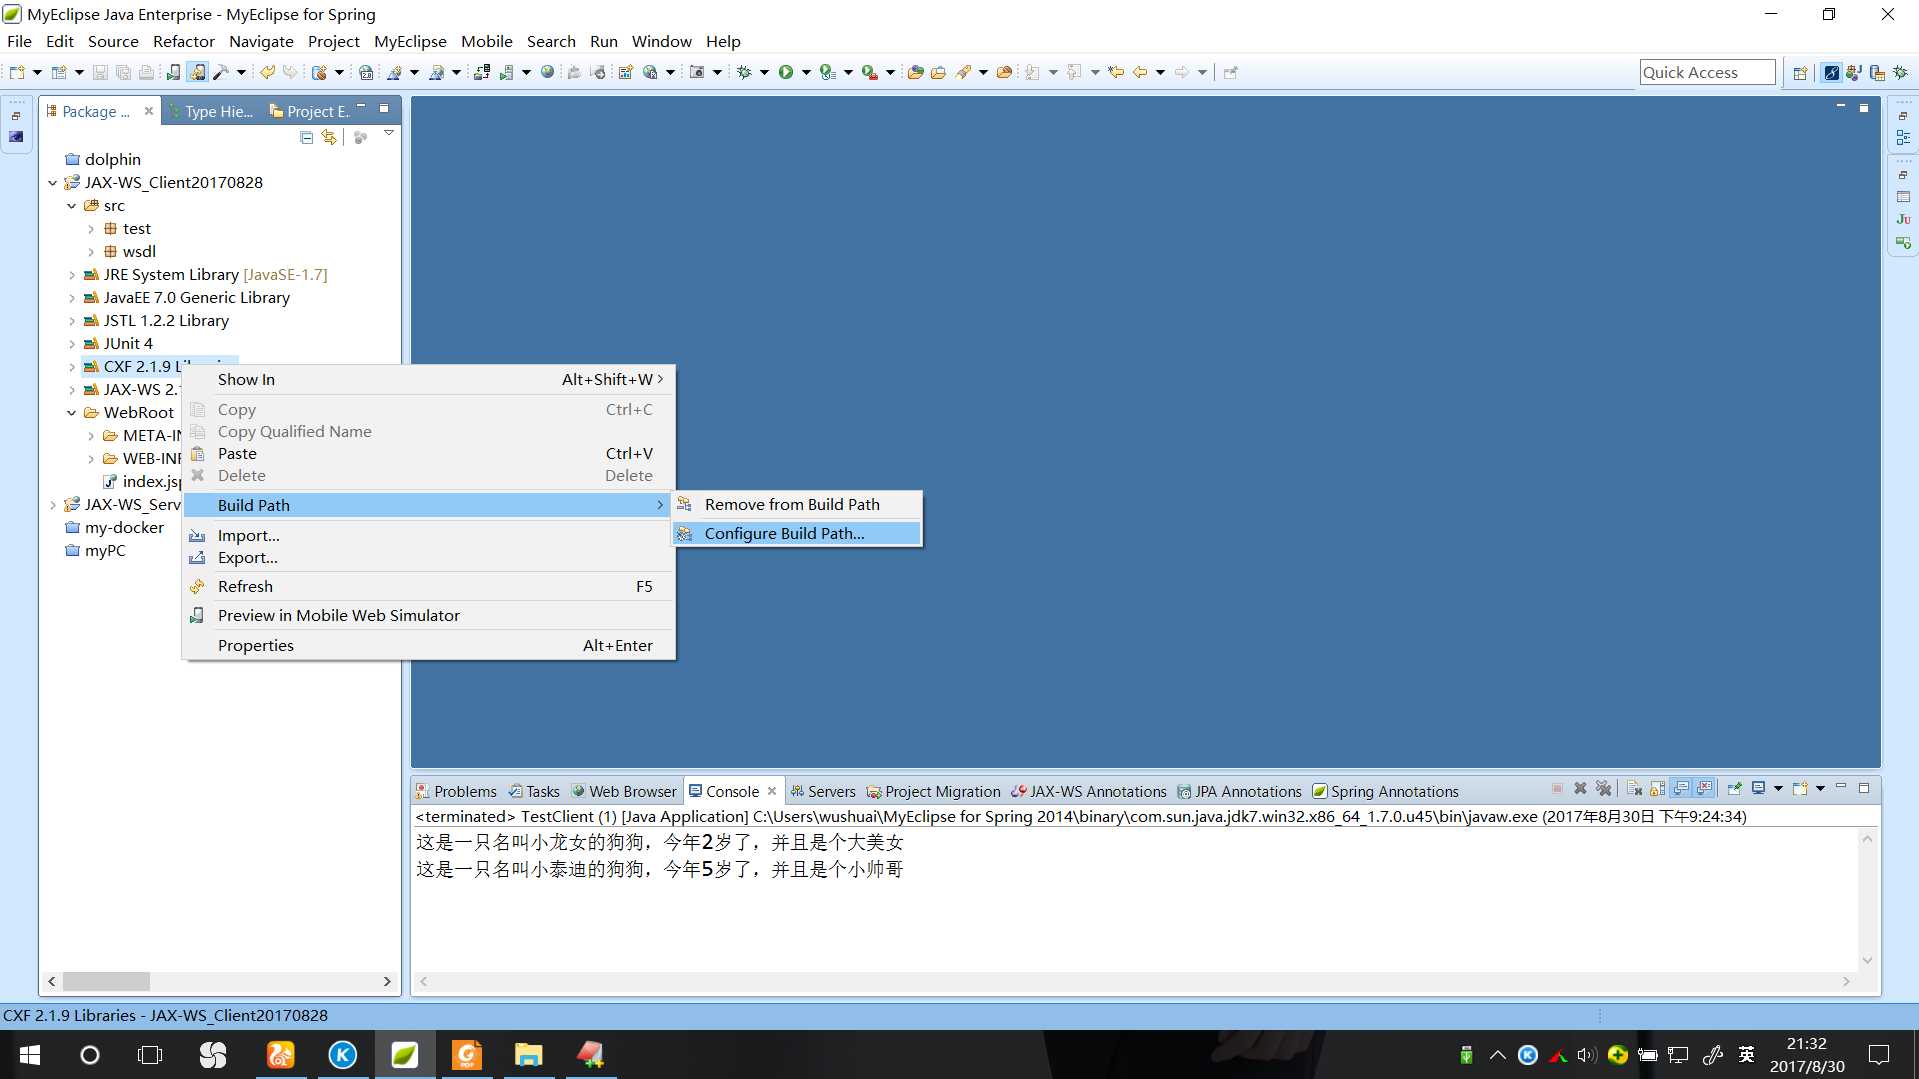Click the Open Console icon

pos(1799,789)
